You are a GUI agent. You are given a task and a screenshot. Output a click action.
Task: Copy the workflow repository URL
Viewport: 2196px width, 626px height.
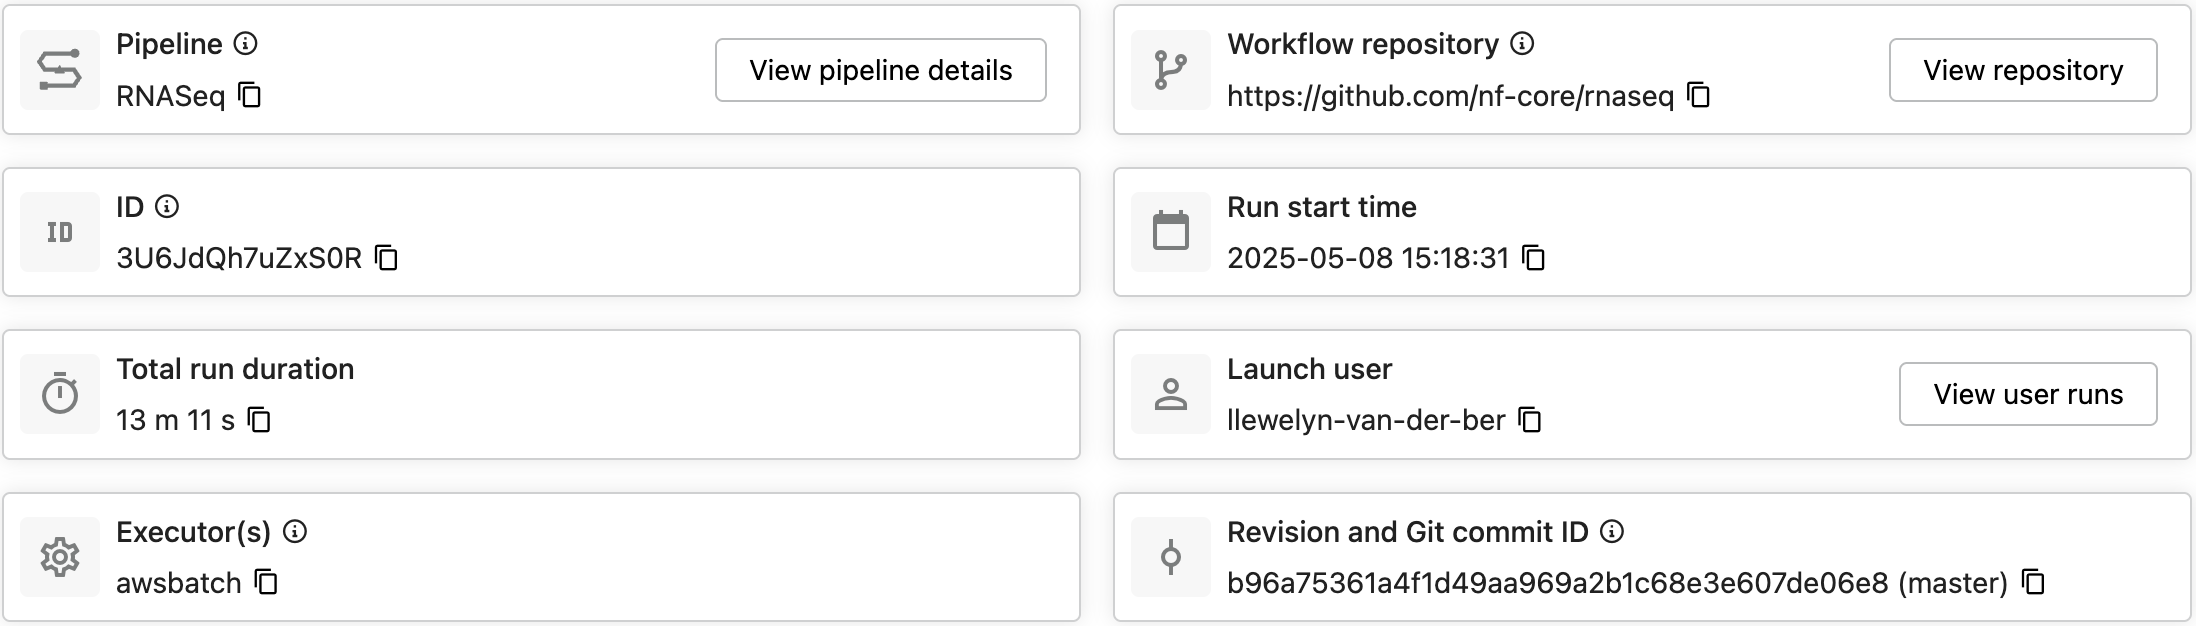click(1699, 96)
